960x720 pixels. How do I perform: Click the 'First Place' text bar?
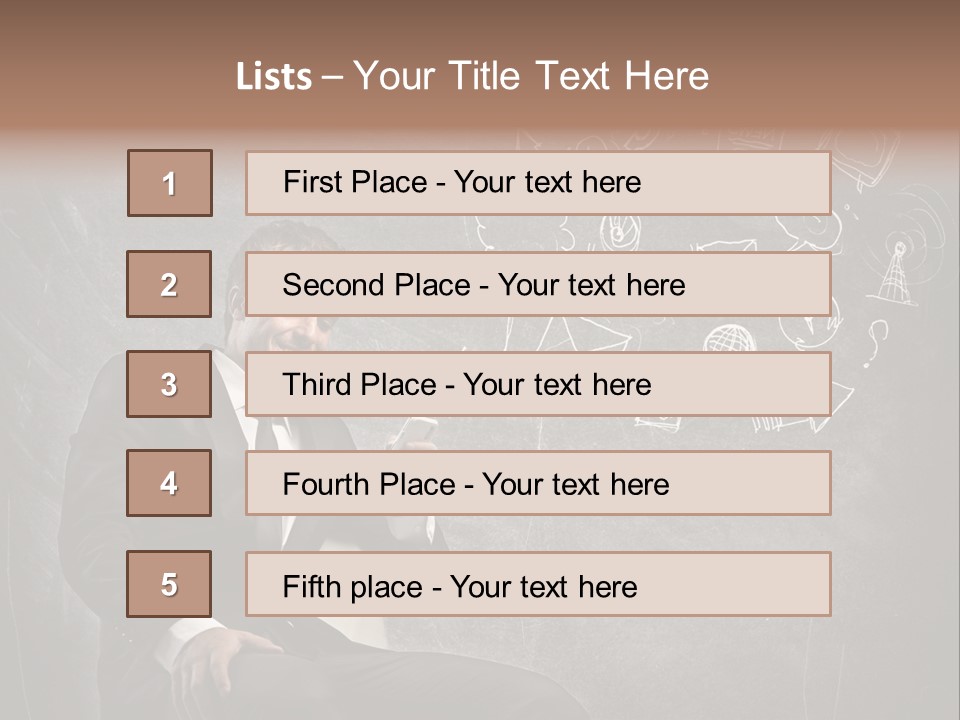pos(538,183)
